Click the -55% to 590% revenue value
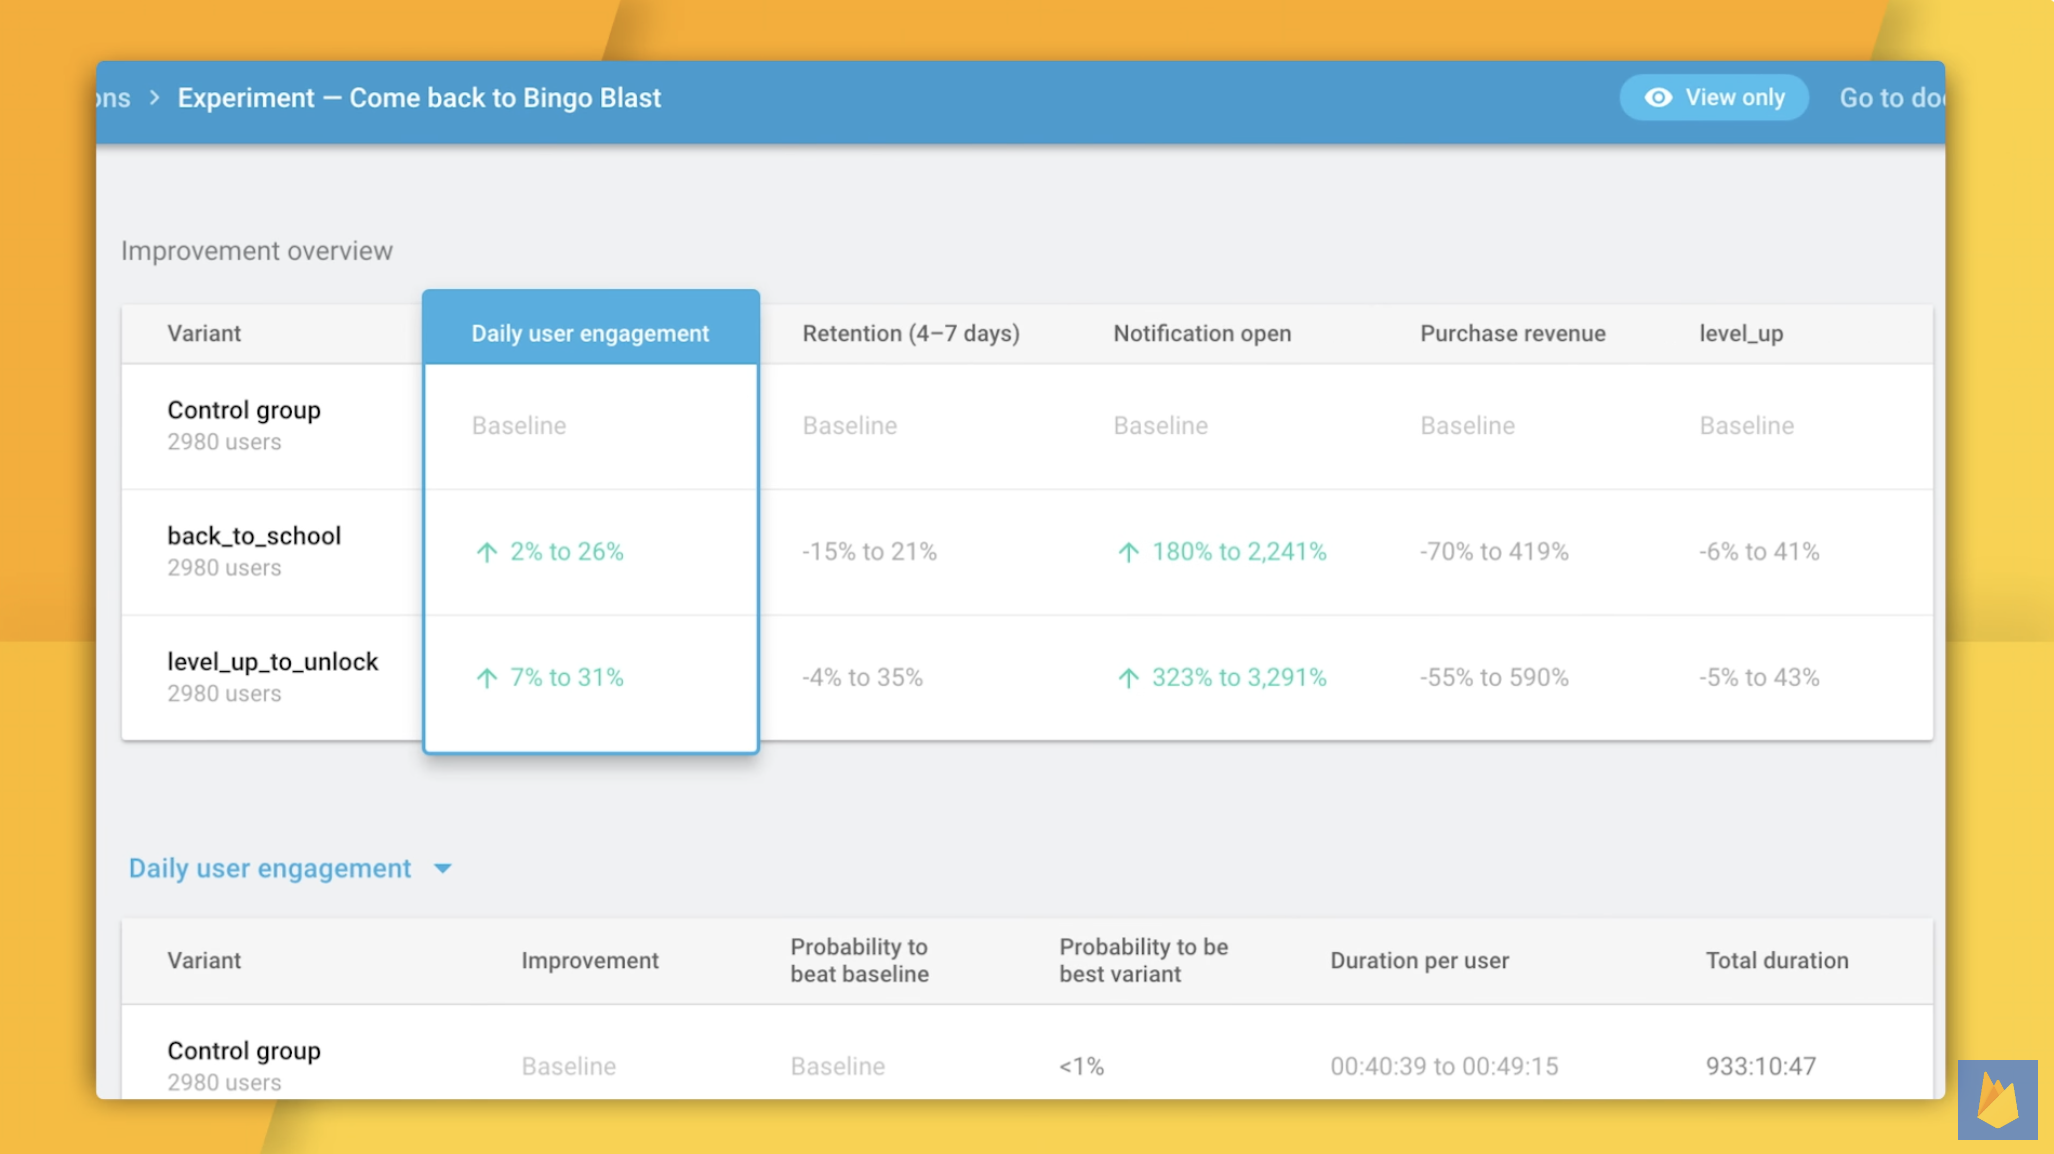Screen dimensions: 2054x1154 [x=1494, y=678]
